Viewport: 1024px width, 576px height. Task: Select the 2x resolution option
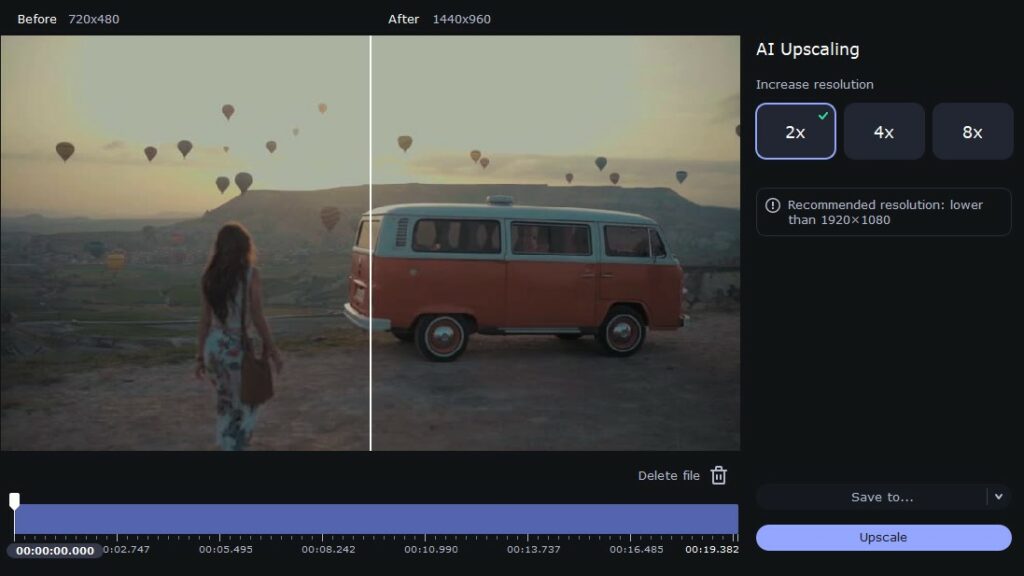795,132
